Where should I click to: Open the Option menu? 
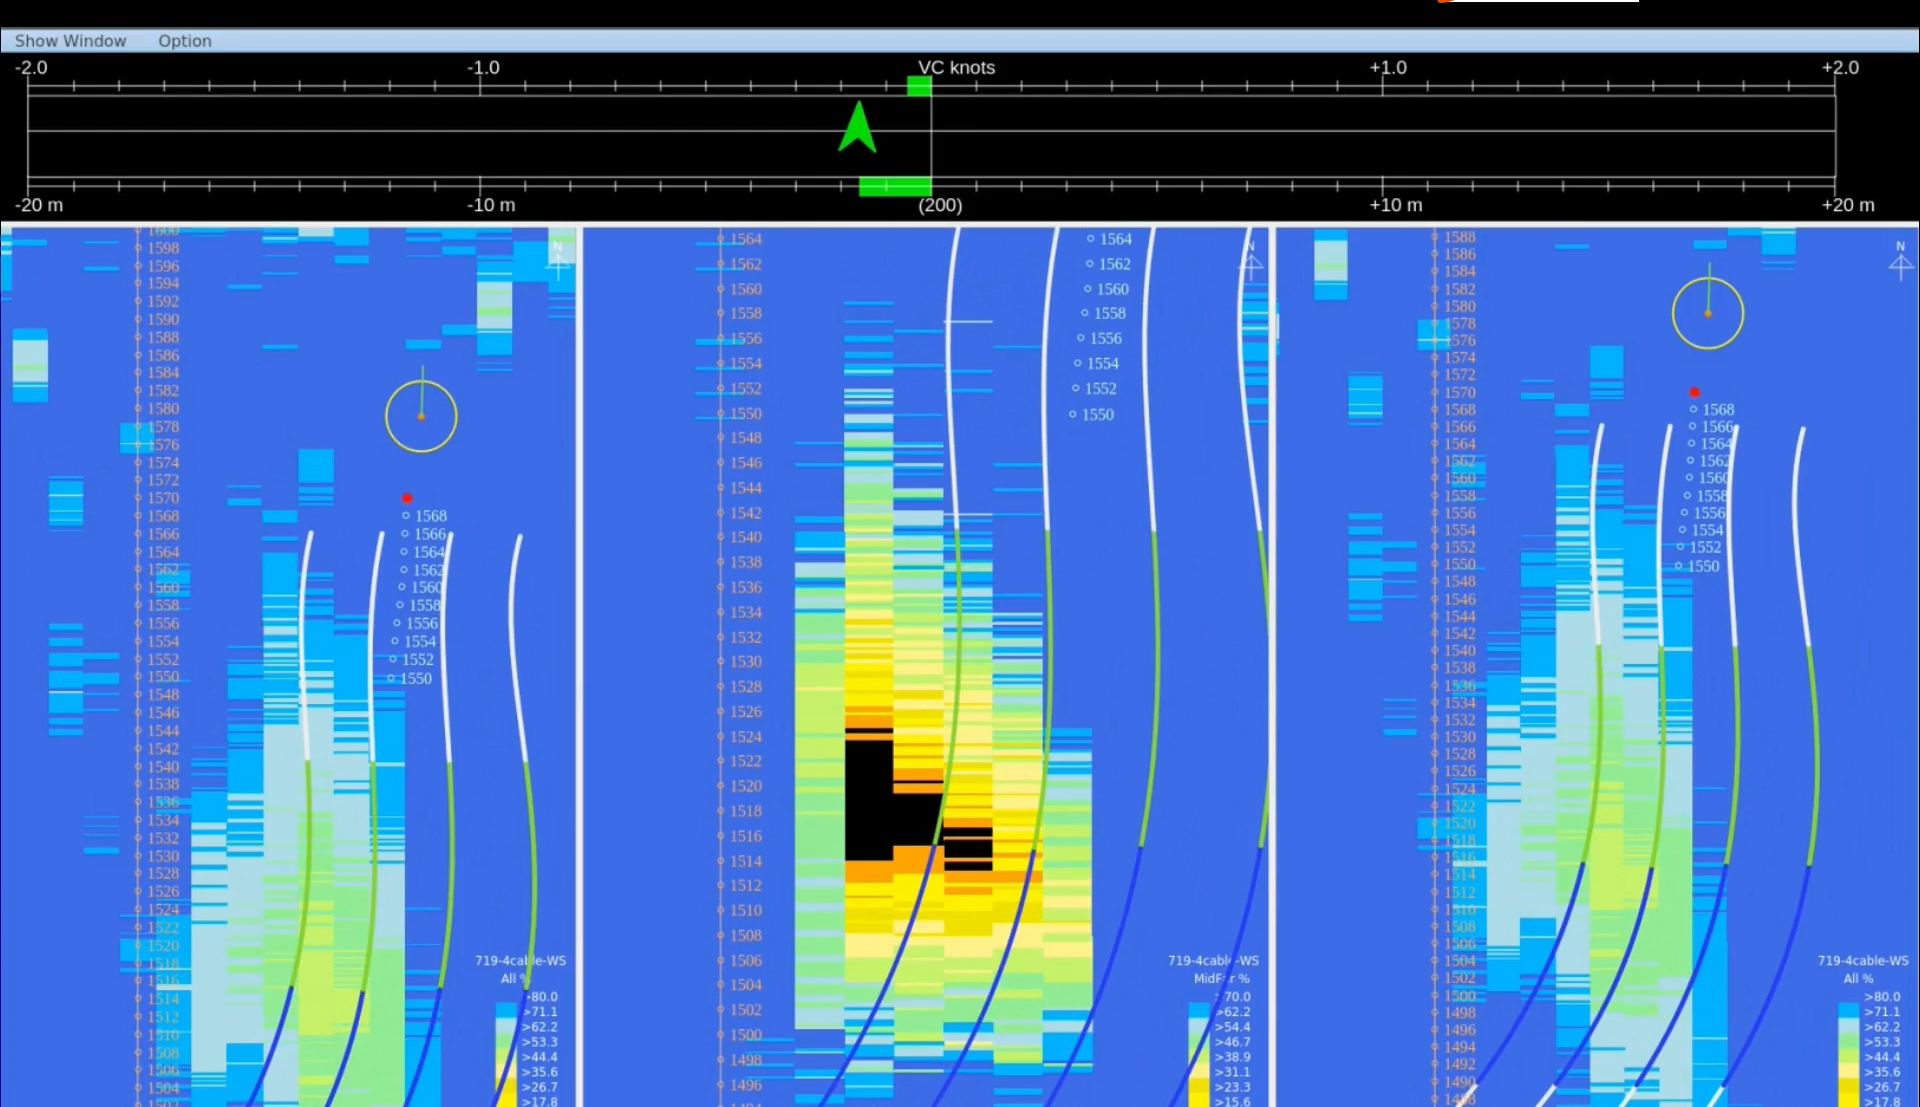[x=184, y=41]
